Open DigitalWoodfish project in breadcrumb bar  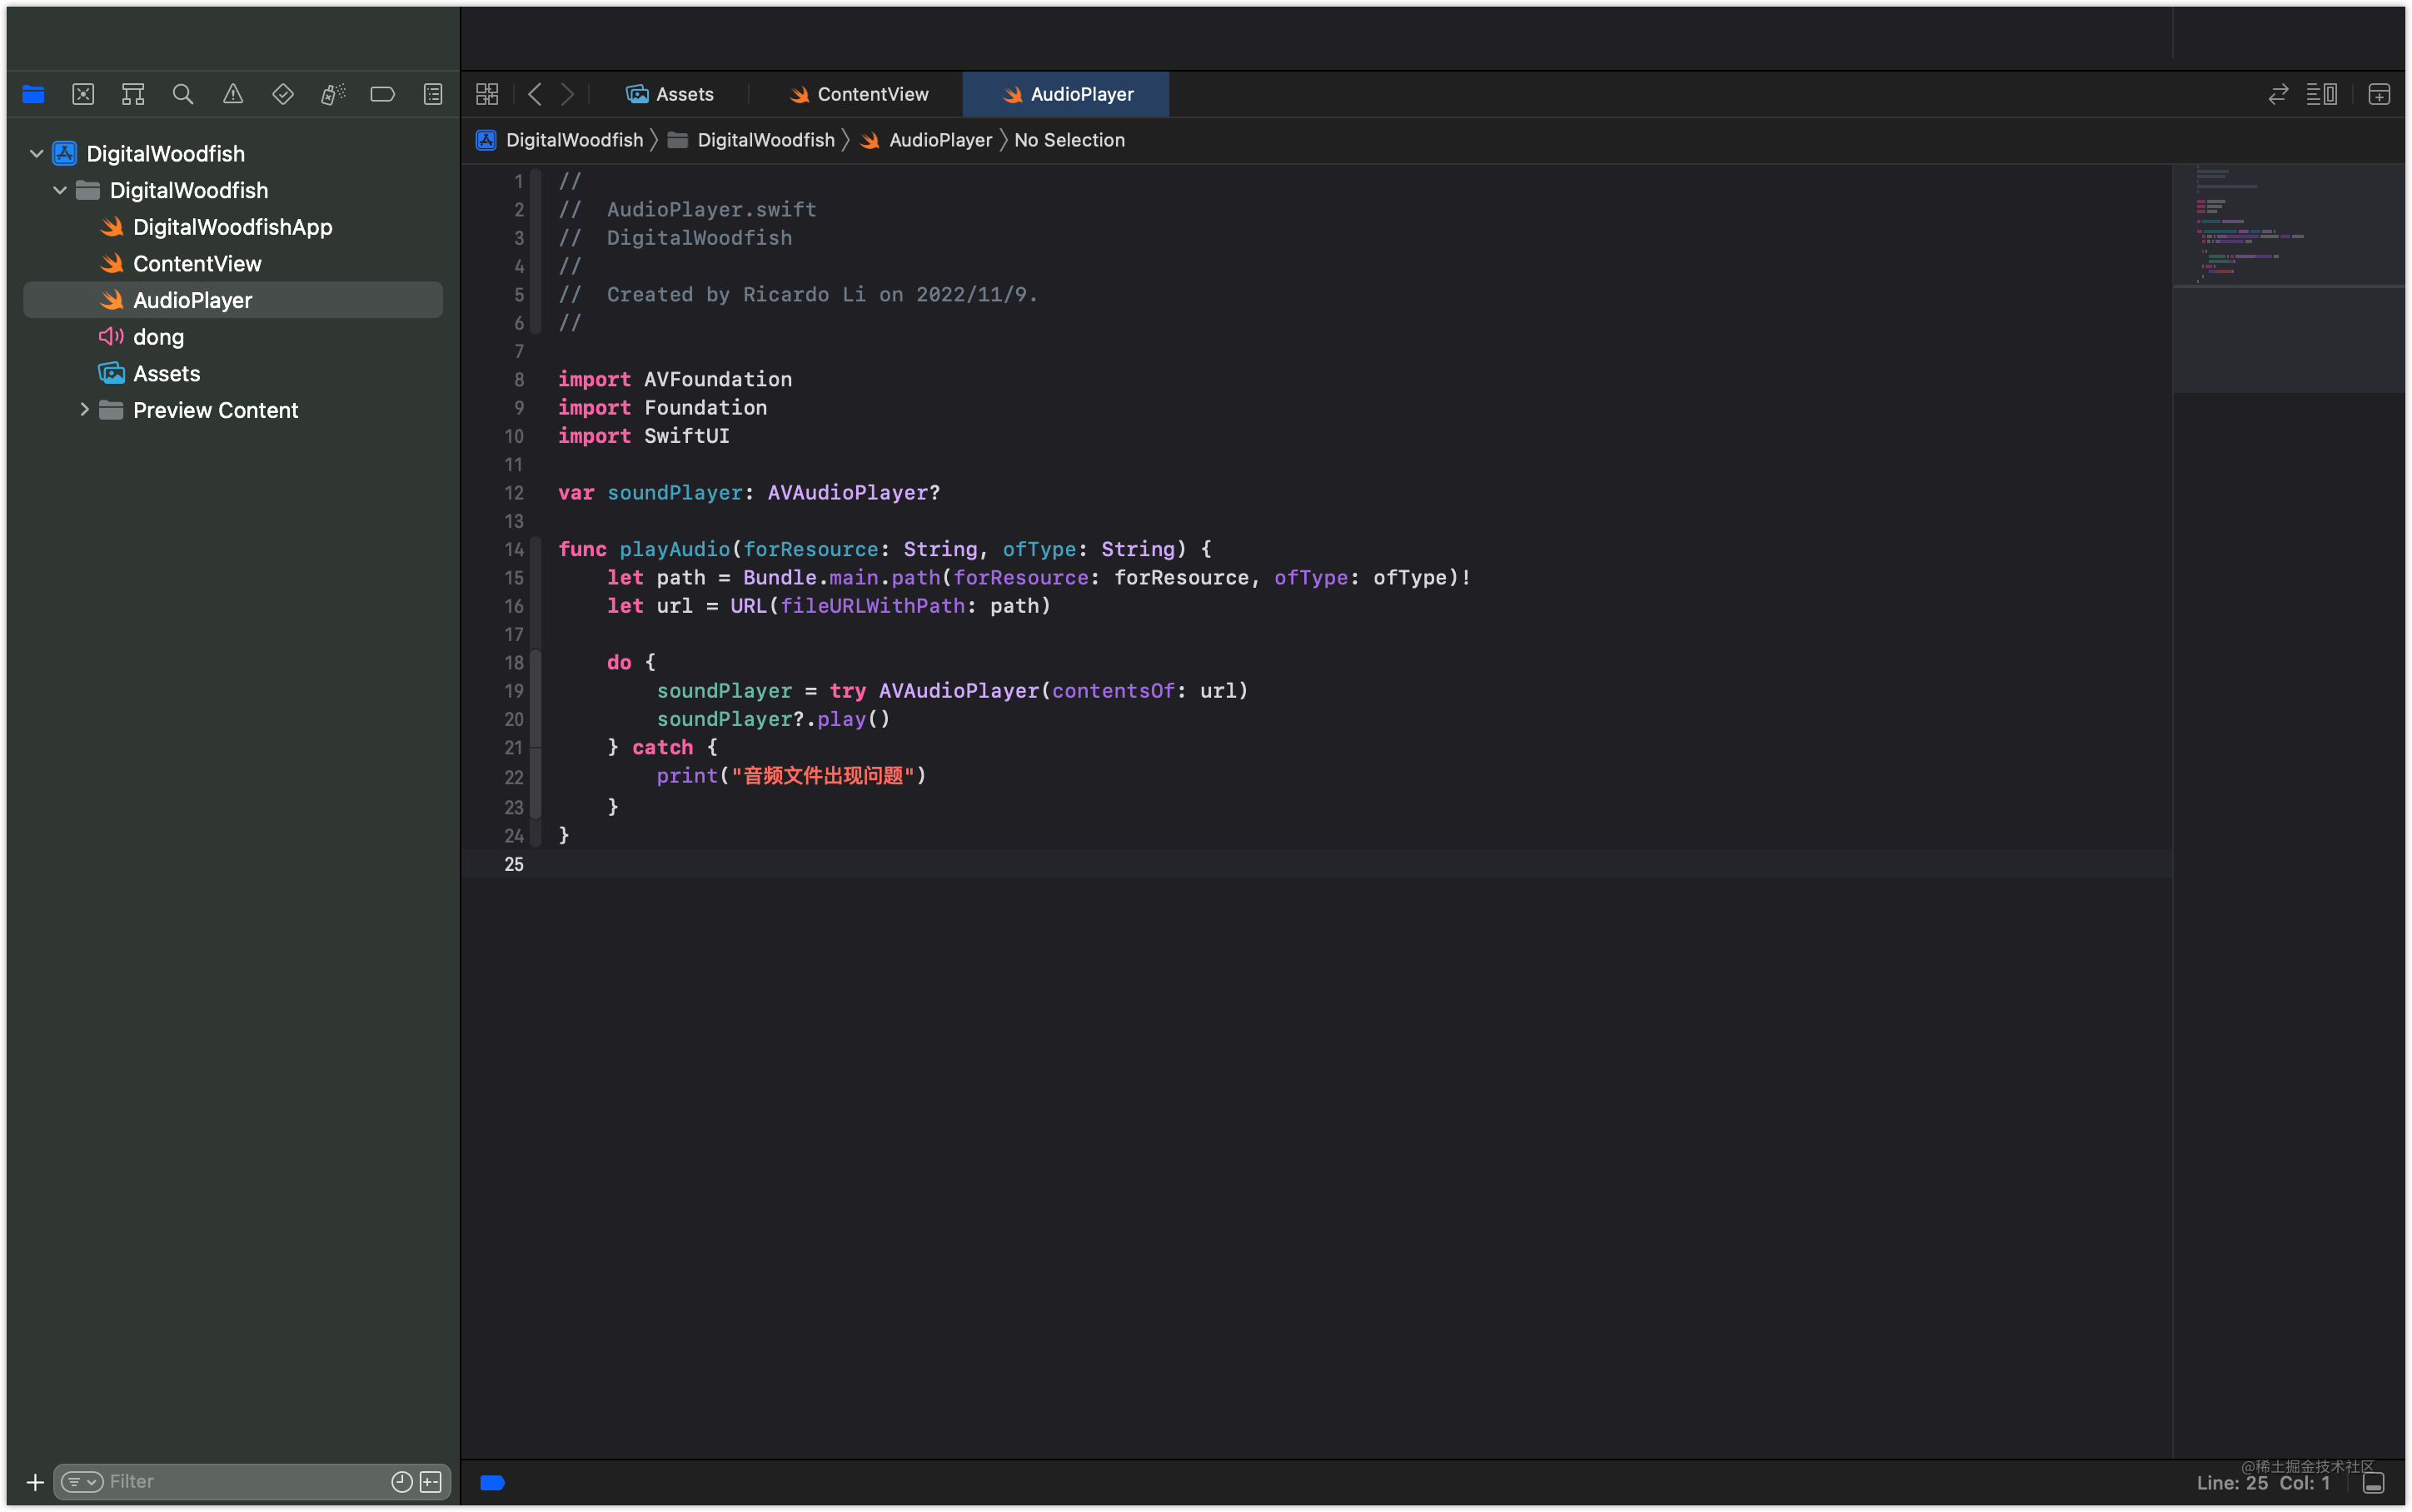(560, 140)
